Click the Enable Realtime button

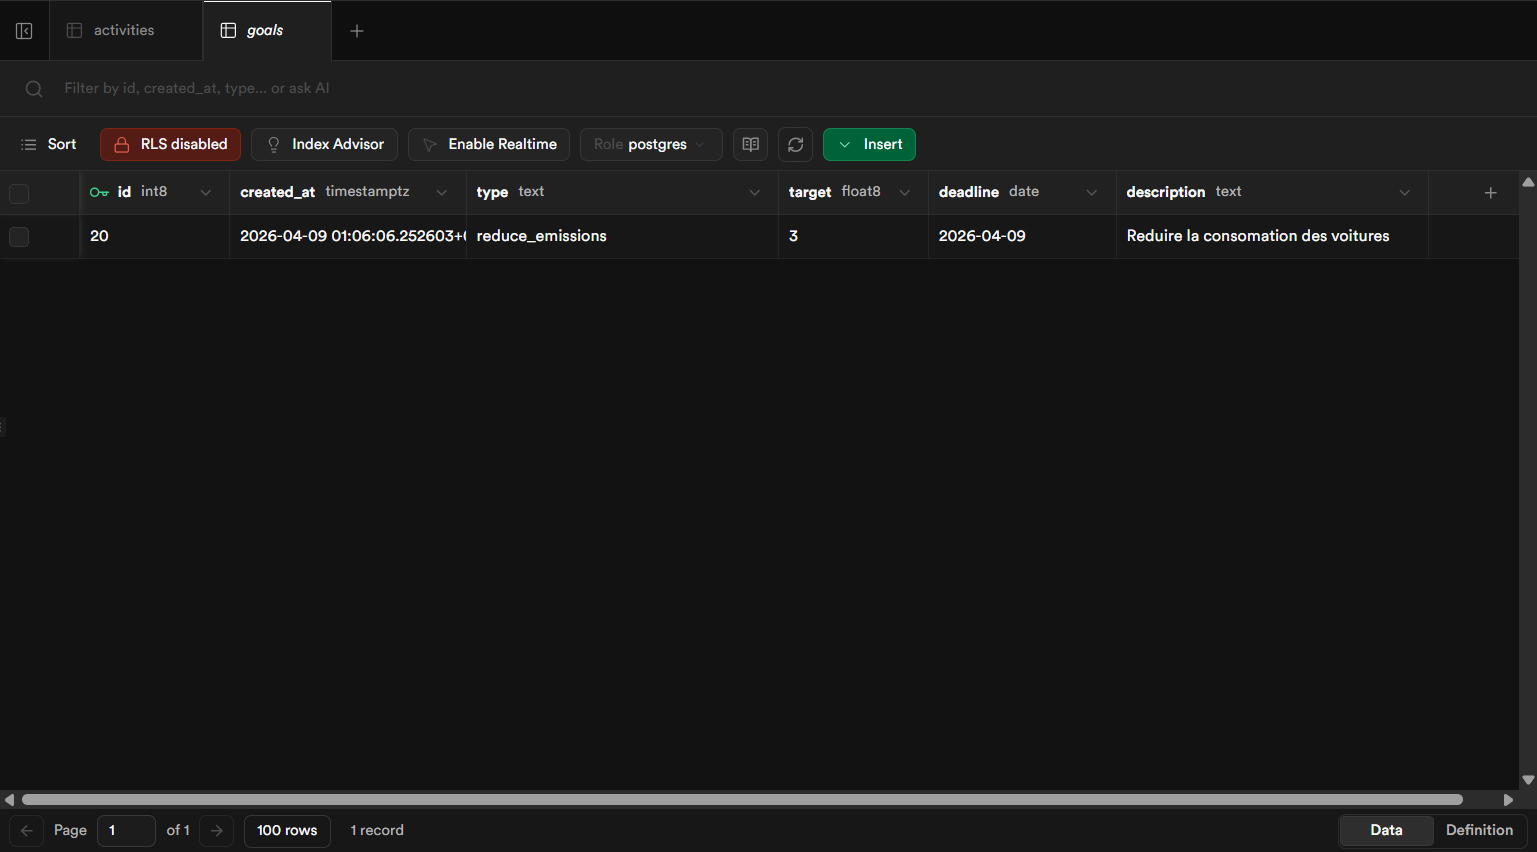click(489, 145)
